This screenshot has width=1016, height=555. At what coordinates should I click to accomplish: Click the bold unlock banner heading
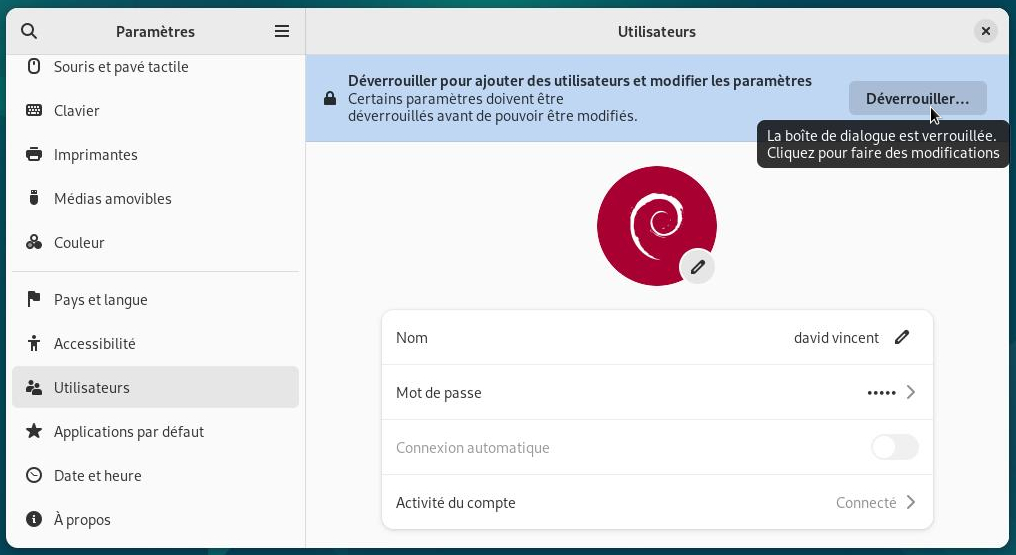tap(580, 81)
